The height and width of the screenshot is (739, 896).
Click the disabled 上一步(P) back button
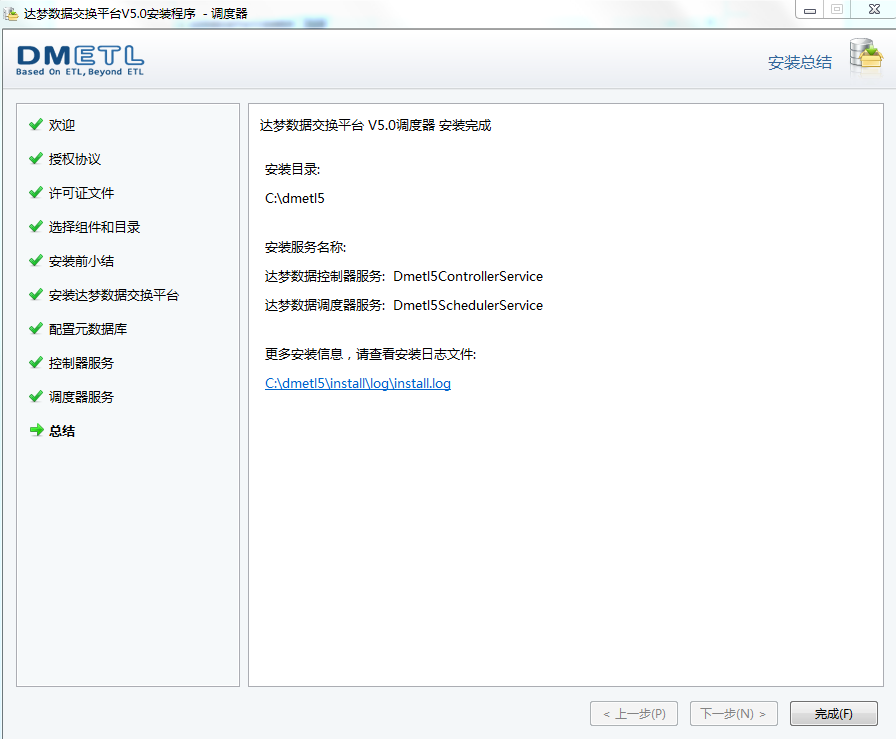pyautogui.click(x=634, y=713)
